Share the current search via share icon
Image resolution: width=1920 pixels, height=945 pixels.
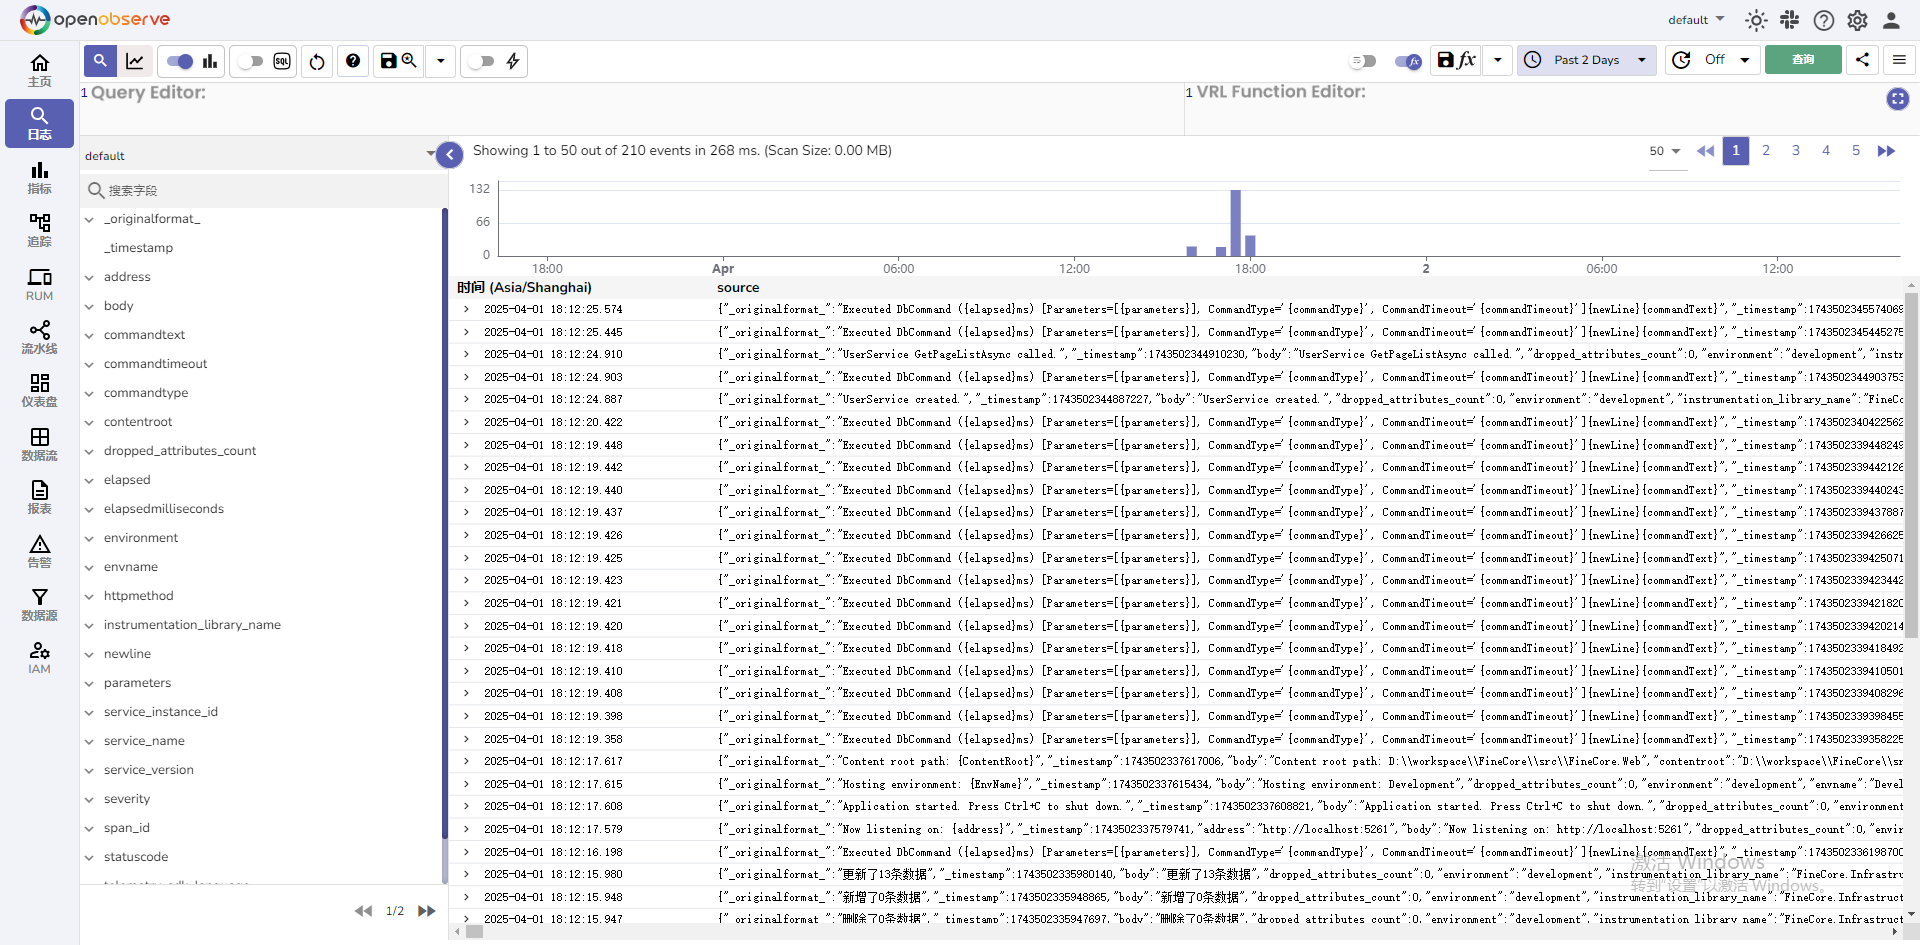(1862, 60)
